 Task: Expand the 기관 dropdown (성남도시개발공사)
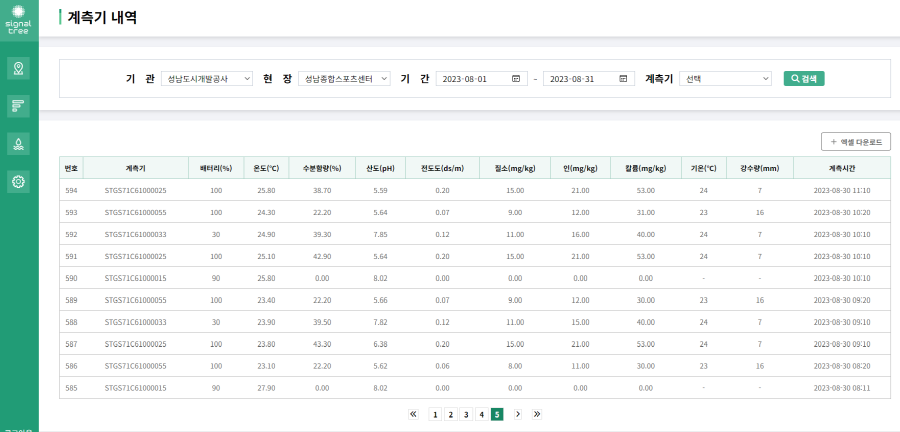[207, 79]
